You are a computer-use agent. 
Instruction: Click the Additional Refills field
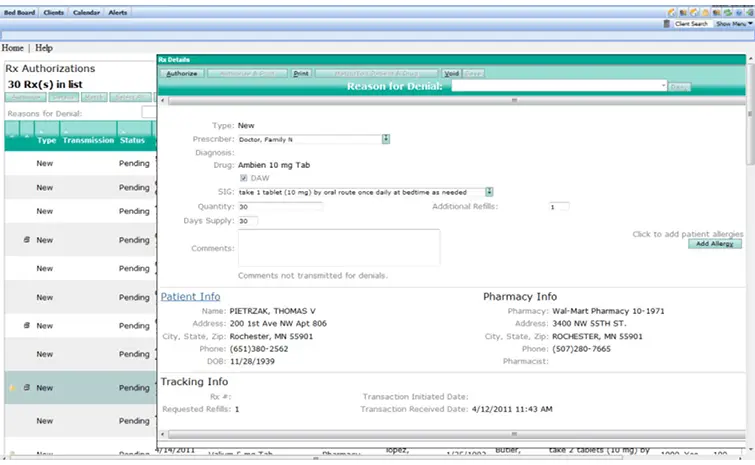559,207
